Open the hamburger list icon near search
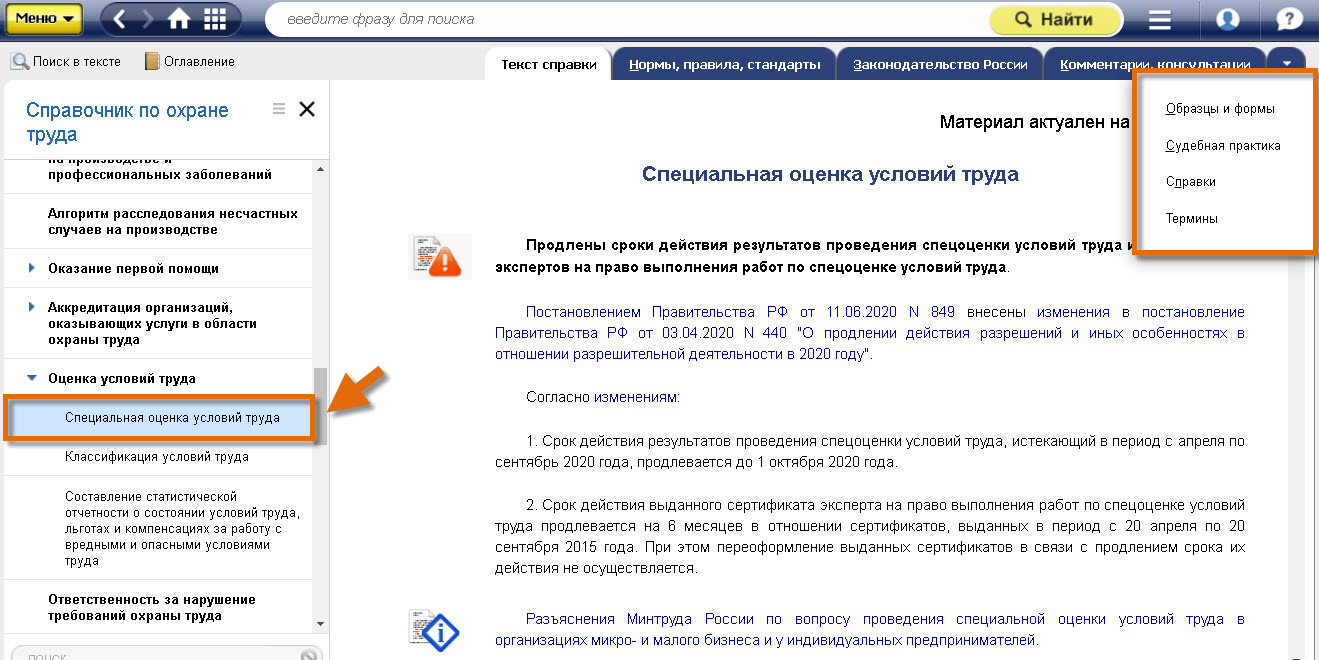 pyautogui.click(x=1159, y=20)
